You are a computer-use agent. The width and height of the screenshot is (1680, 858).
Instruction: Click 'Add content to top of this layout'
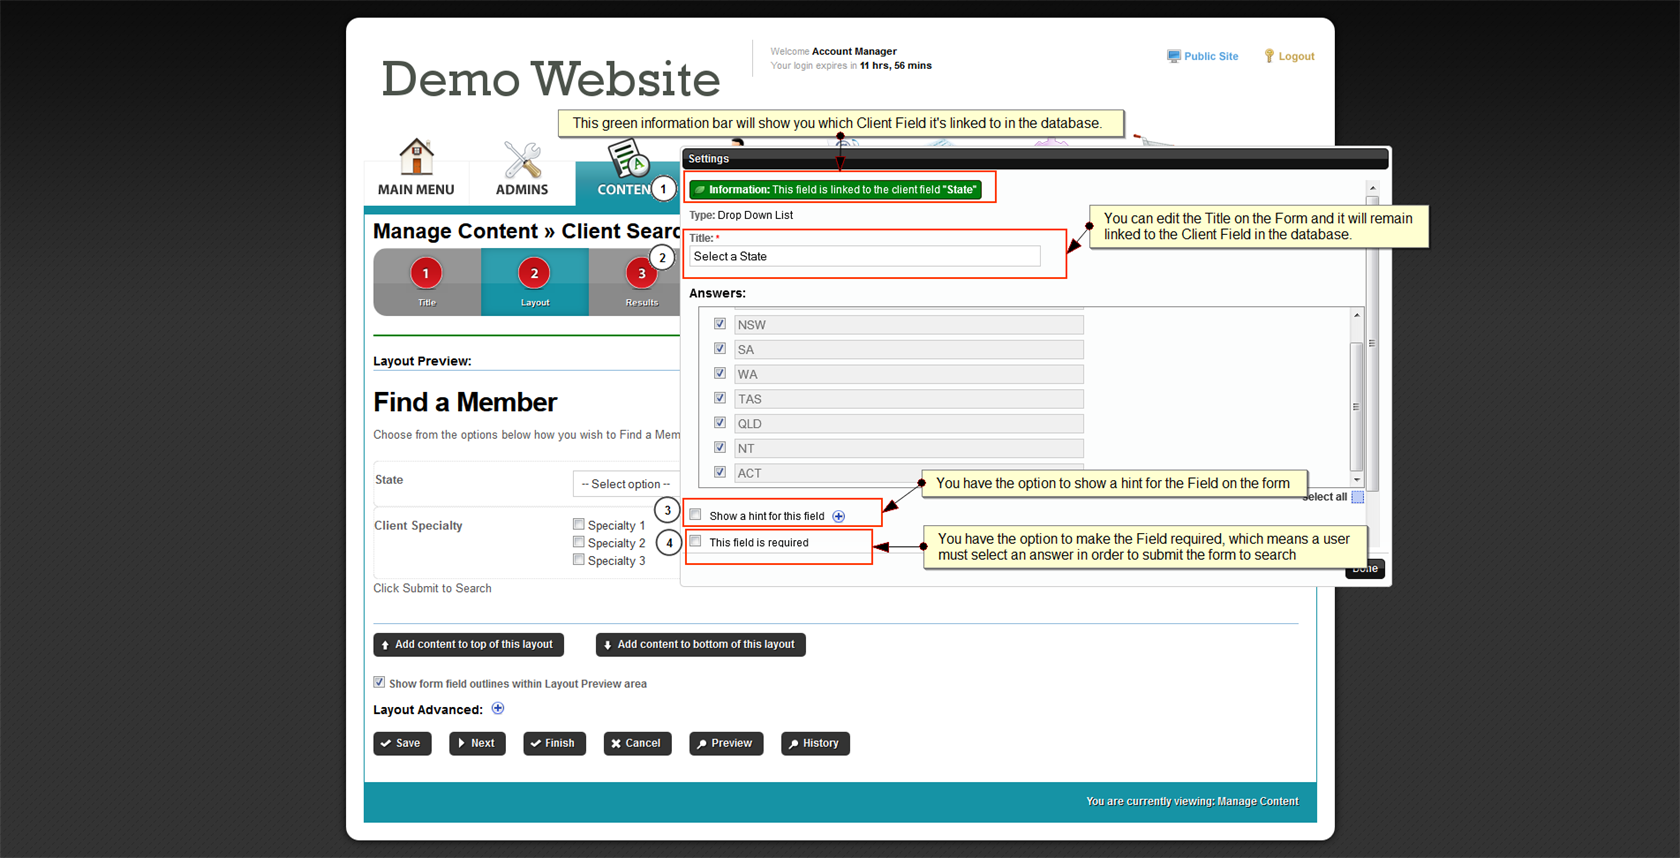pyautogui.click(x=468, y=645)
